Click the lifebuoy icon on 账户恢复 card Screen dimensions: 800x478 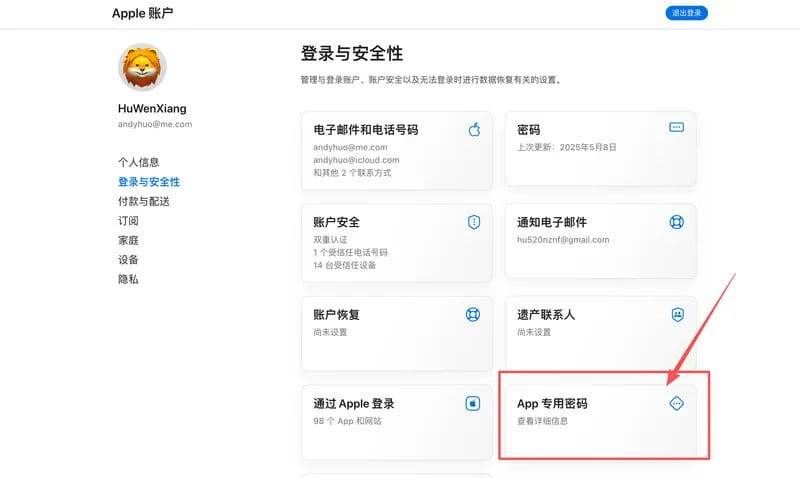coord(473,314)
